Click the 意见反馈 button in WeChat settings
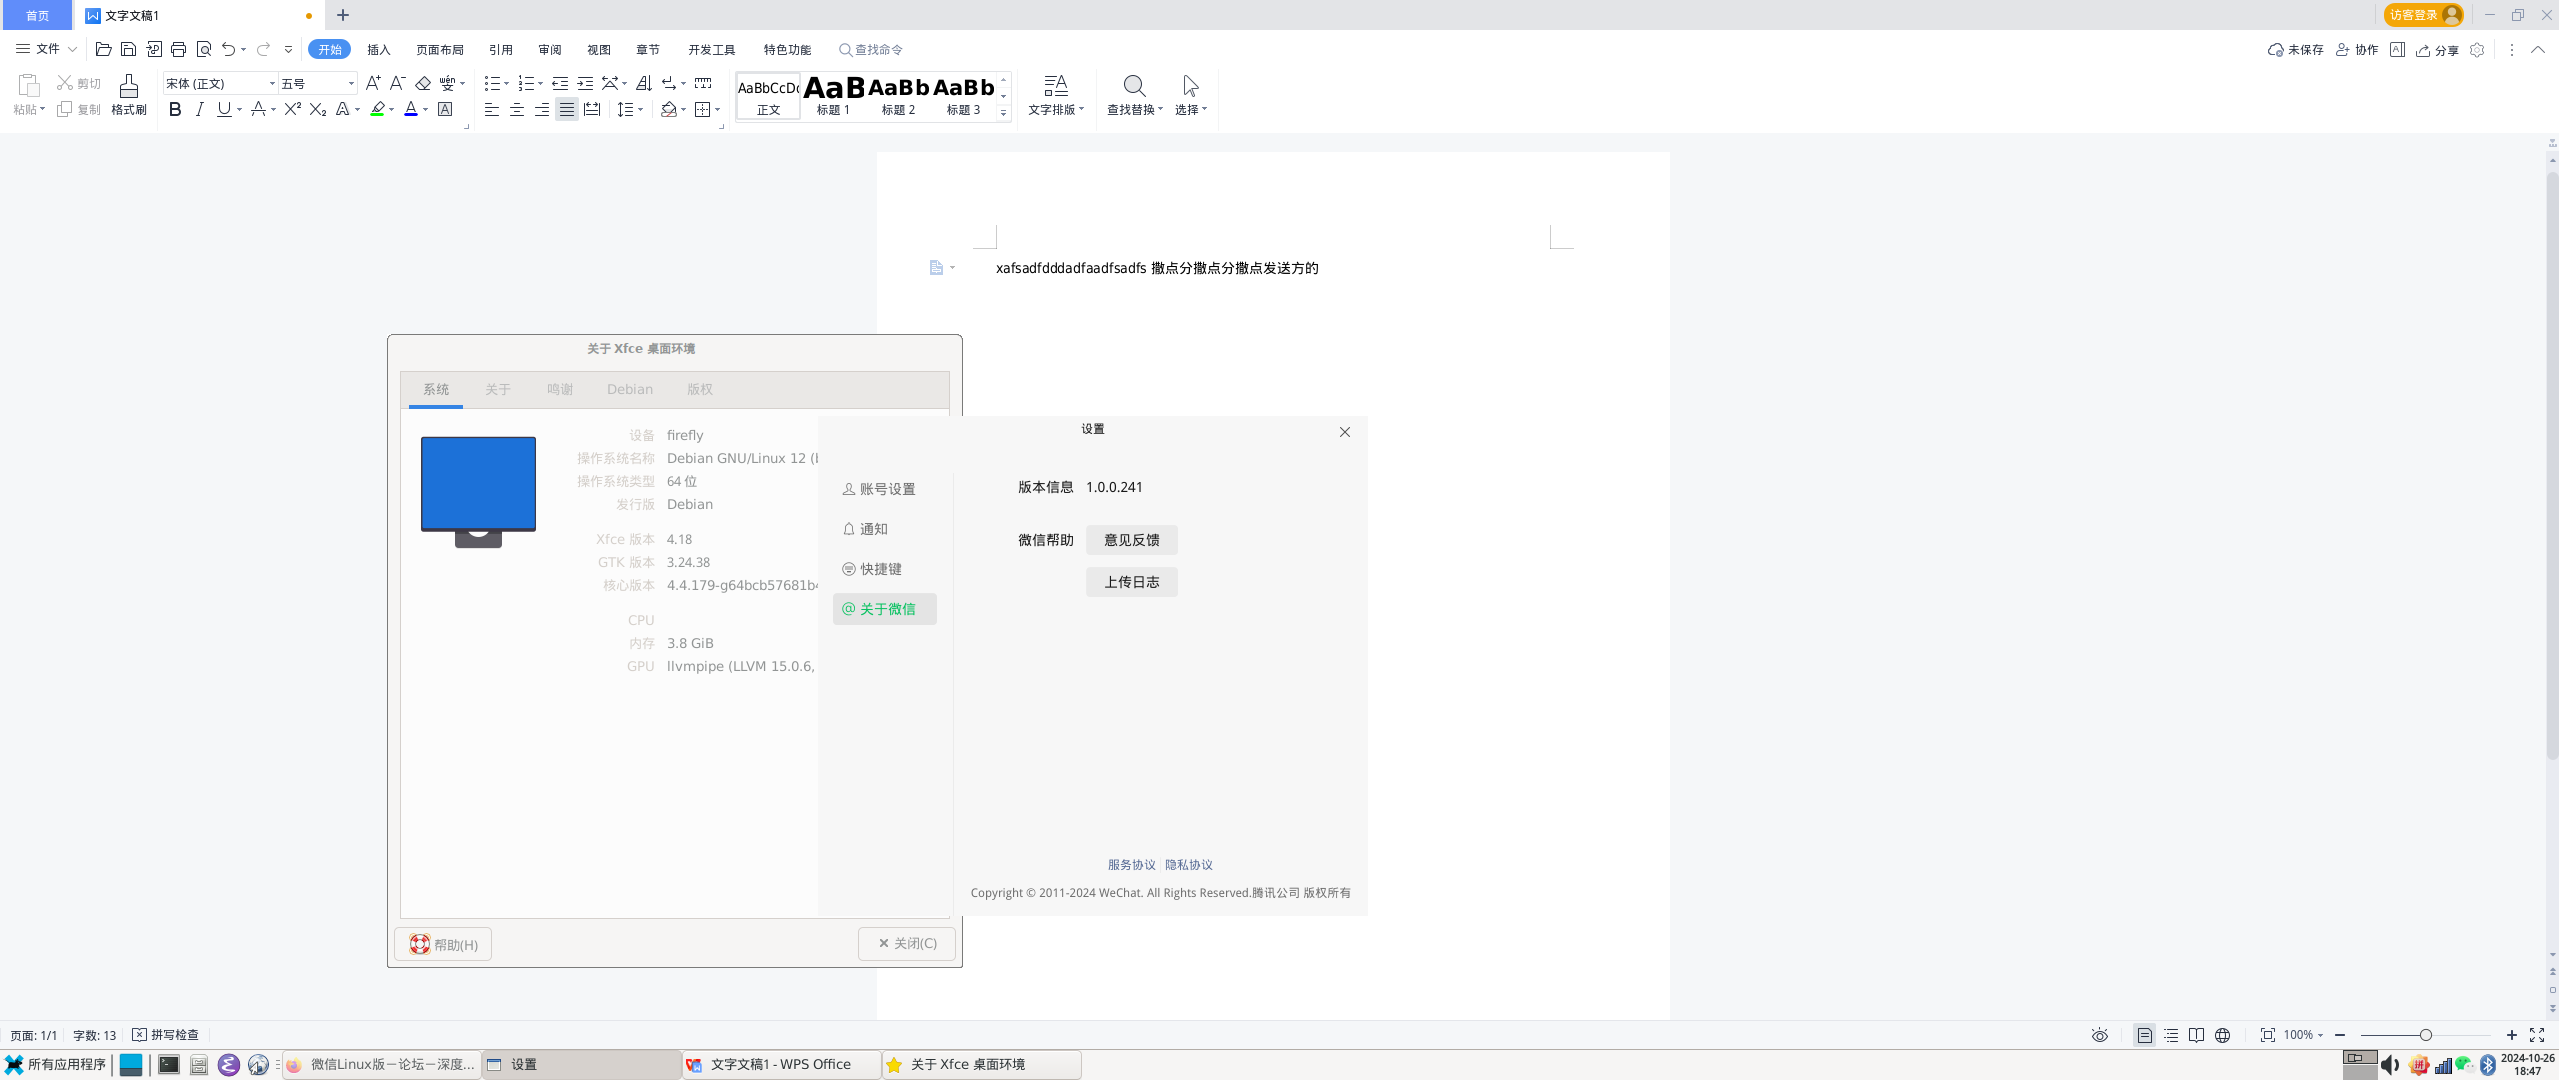This screenshot has height=1080, width=2559. 1131,540
